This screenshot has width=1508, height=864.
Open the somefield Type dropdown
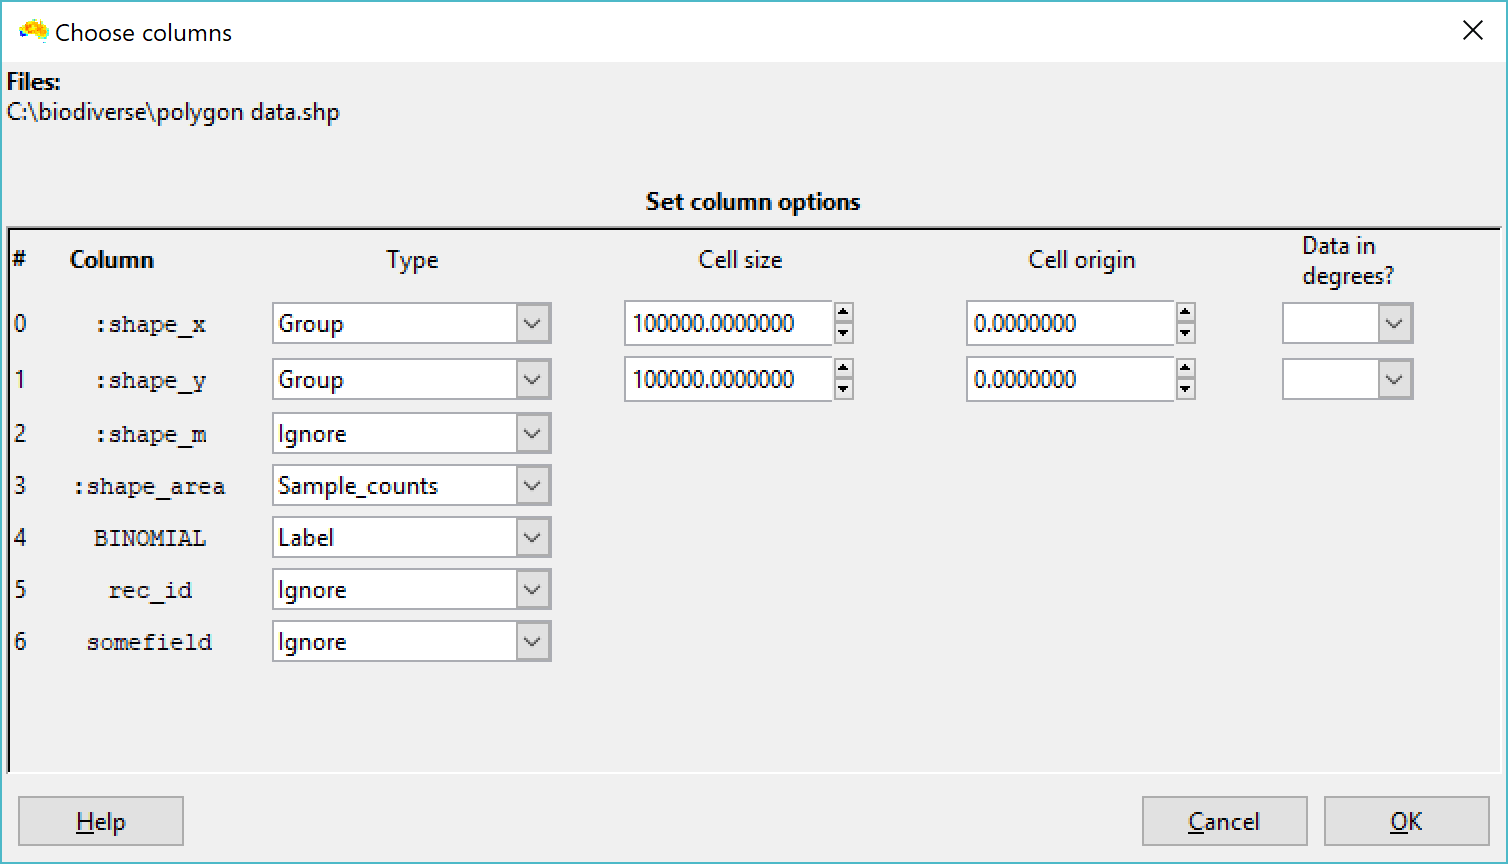(x=532, y=642)
